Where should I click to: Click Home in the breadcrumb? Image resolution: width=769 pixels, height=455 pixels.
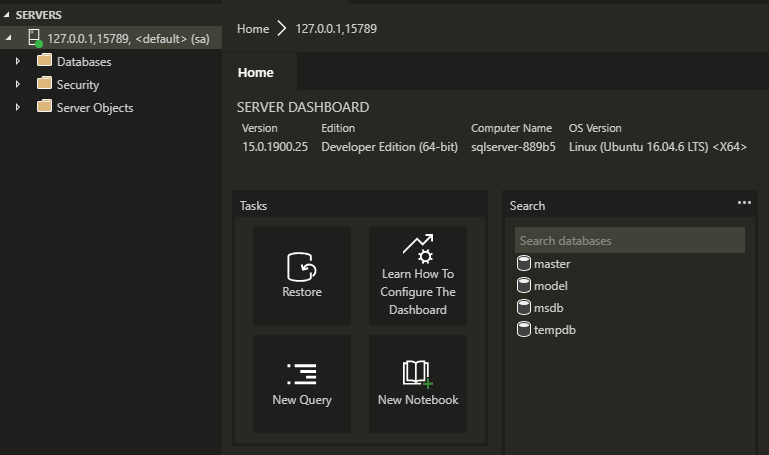(253, 29)
